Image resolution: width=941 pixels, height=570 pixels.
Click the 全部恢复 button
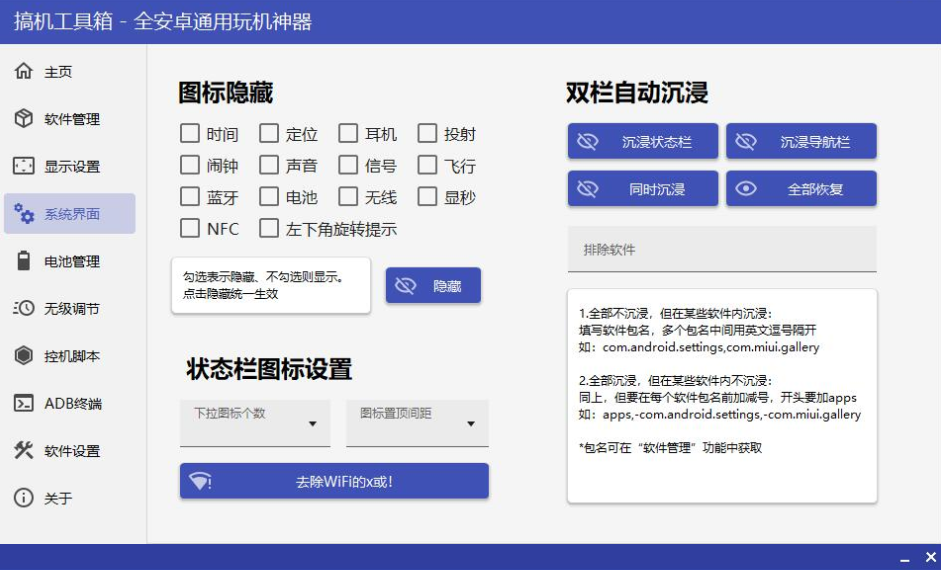[x=801, y=189]
